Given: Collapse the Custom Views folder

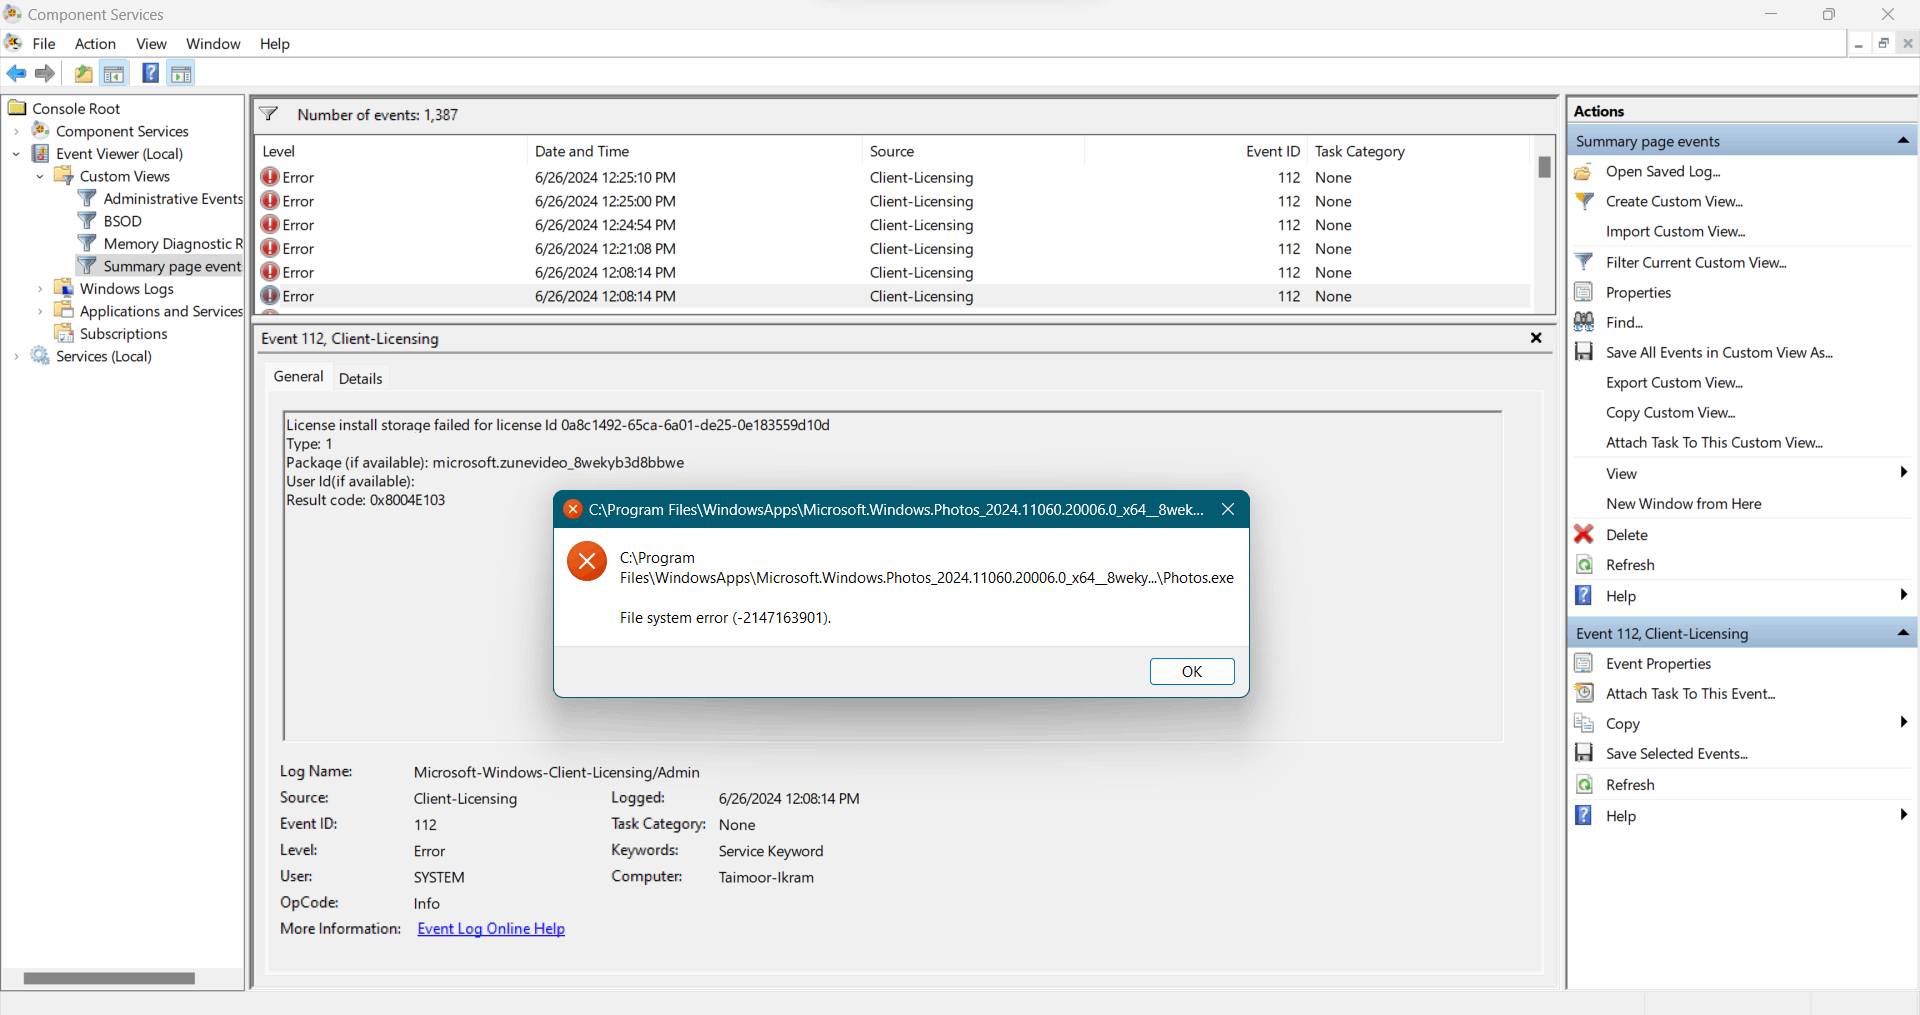Looking at the screenshot, I should 40,176.
